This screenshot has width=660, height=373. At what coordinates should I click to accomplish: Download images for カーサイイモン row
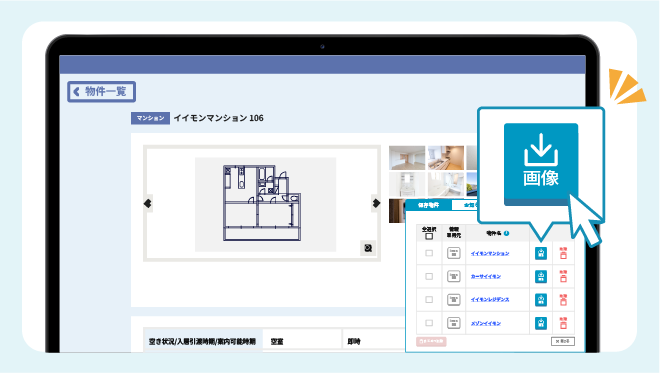541,276
